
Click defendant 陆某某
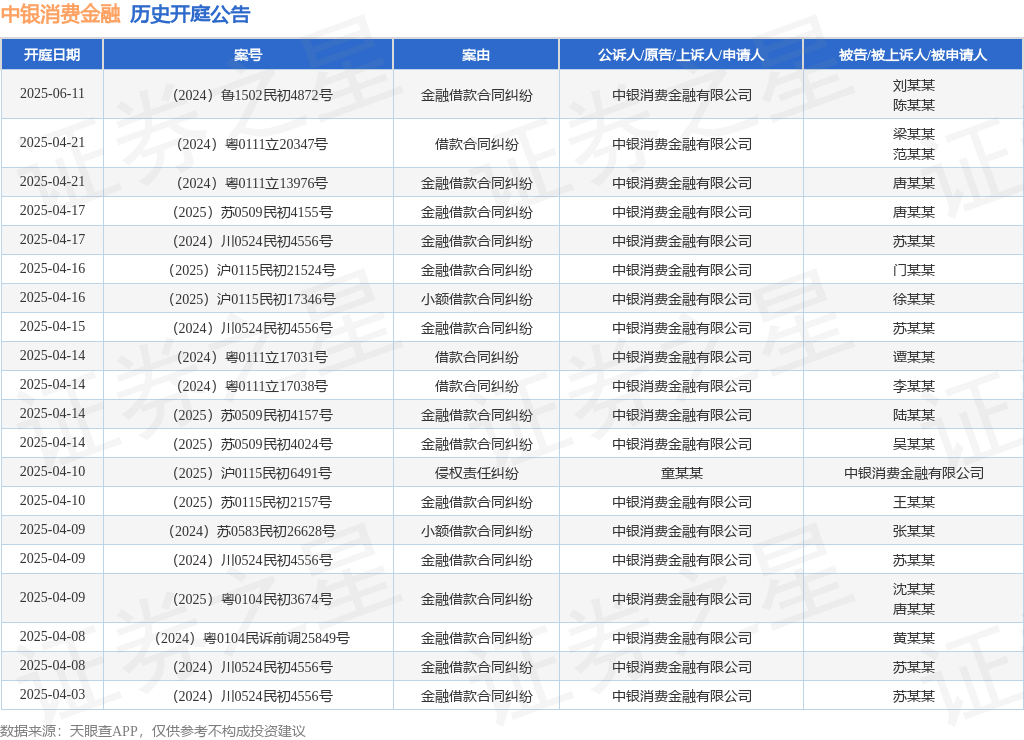coord(913,415)
